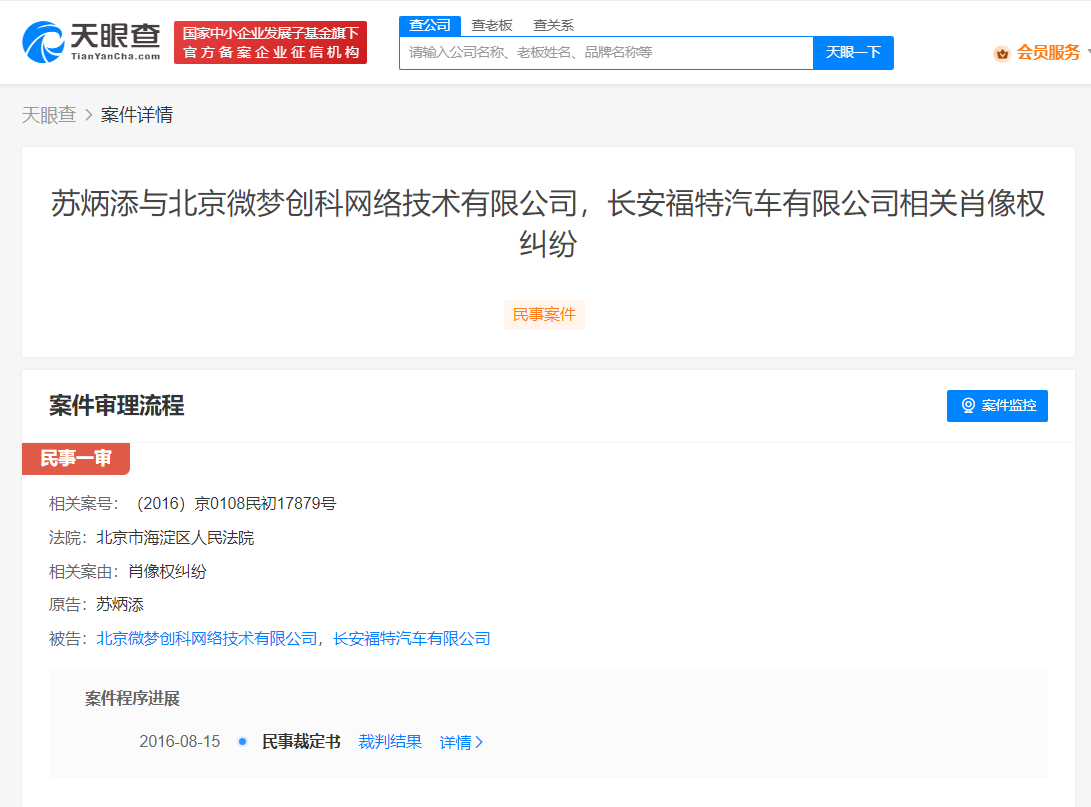
Task: Click the red 官方备案企业征信机构 banner
Action: click(271, 42)
